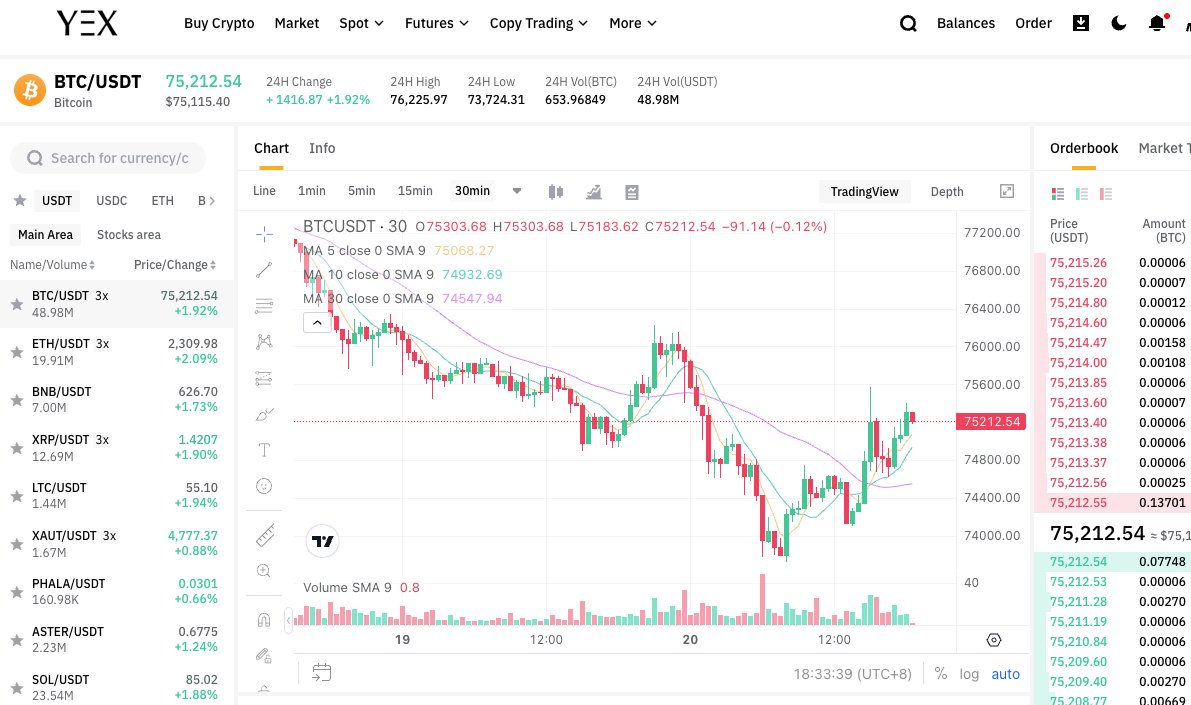Switch chart to Depth view
This screenshot has height=705, width=1191.
[x=947, y=191]
